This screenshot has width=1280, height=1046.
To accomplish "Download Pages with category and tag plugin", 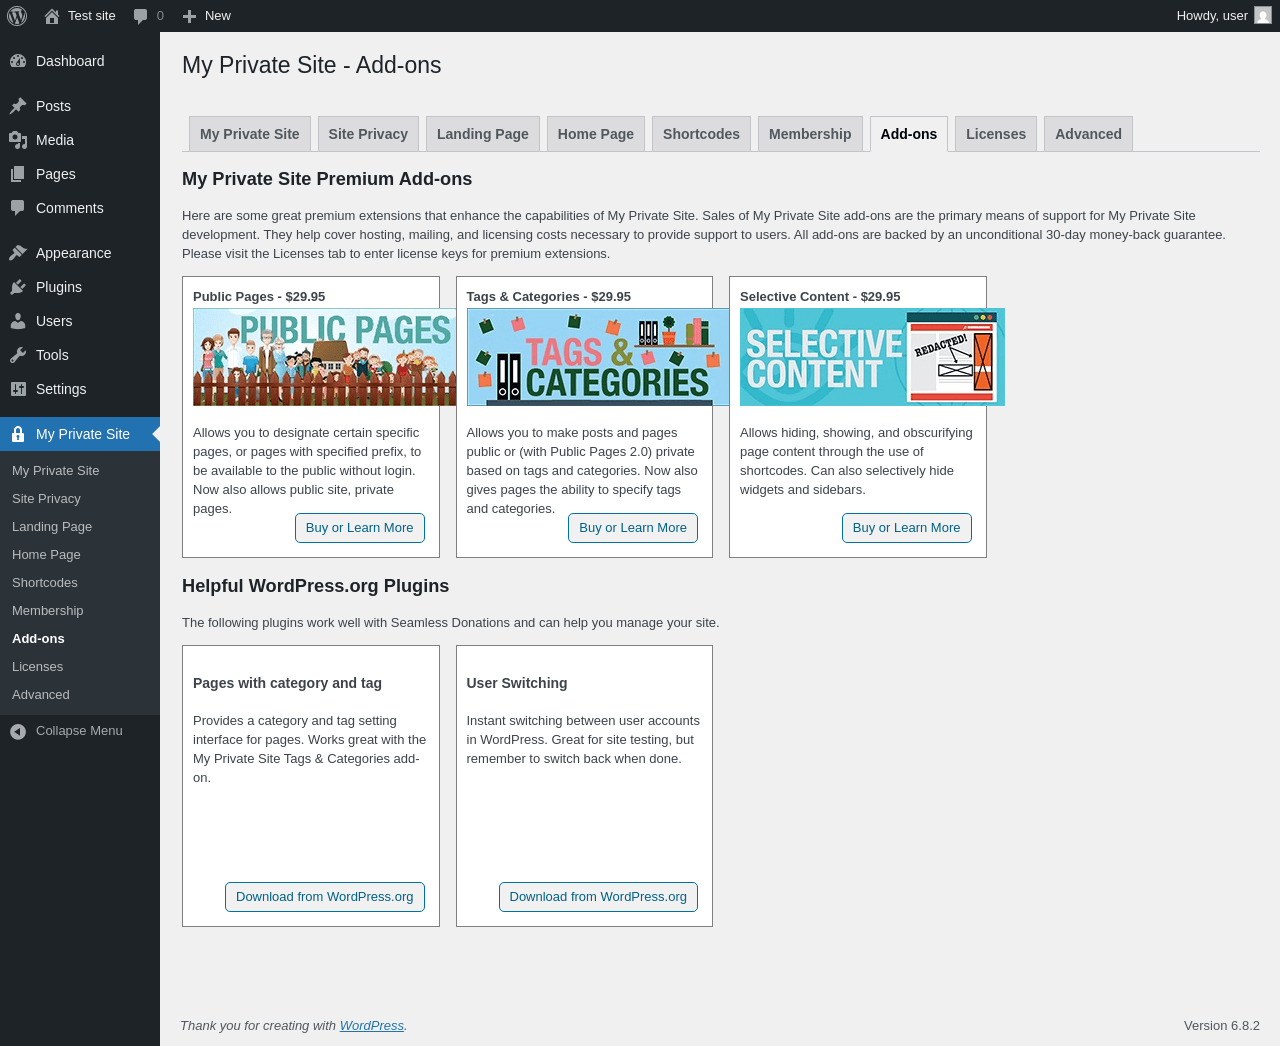I will (325, 897).
